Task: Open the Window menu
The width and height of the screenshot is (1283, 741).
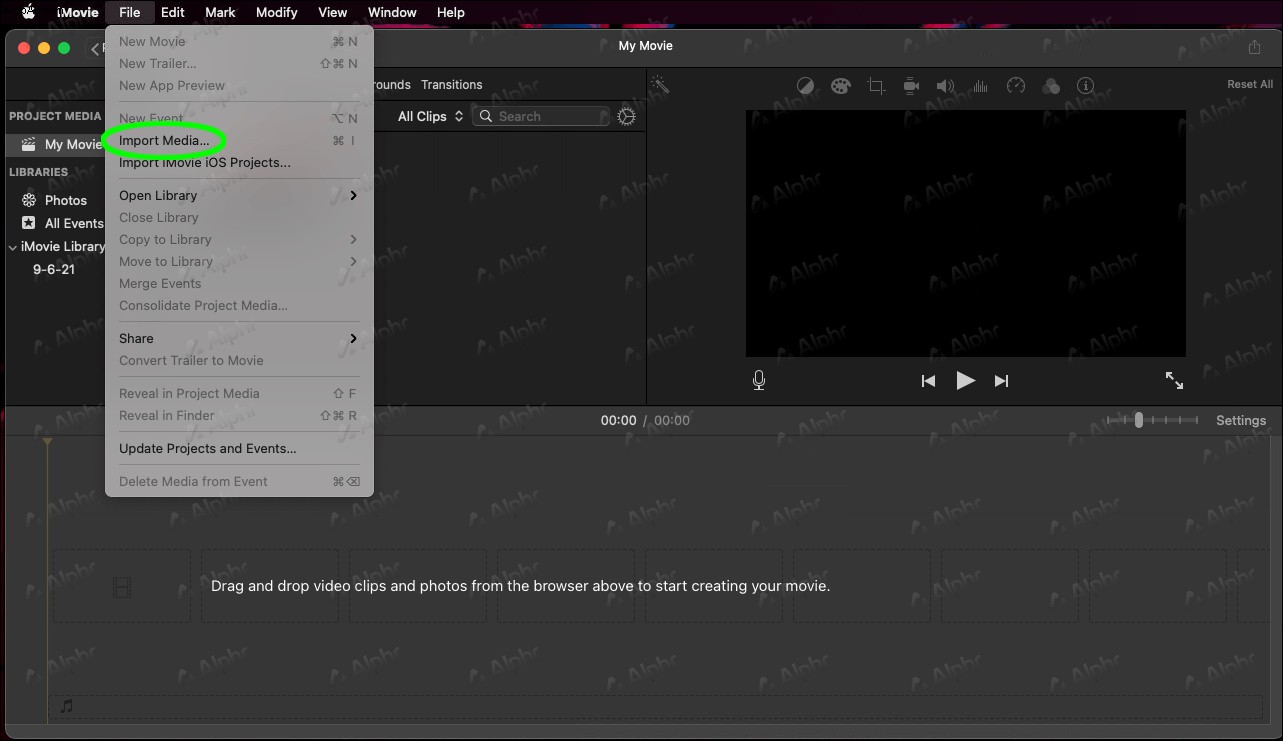Action: coord(392,12)
